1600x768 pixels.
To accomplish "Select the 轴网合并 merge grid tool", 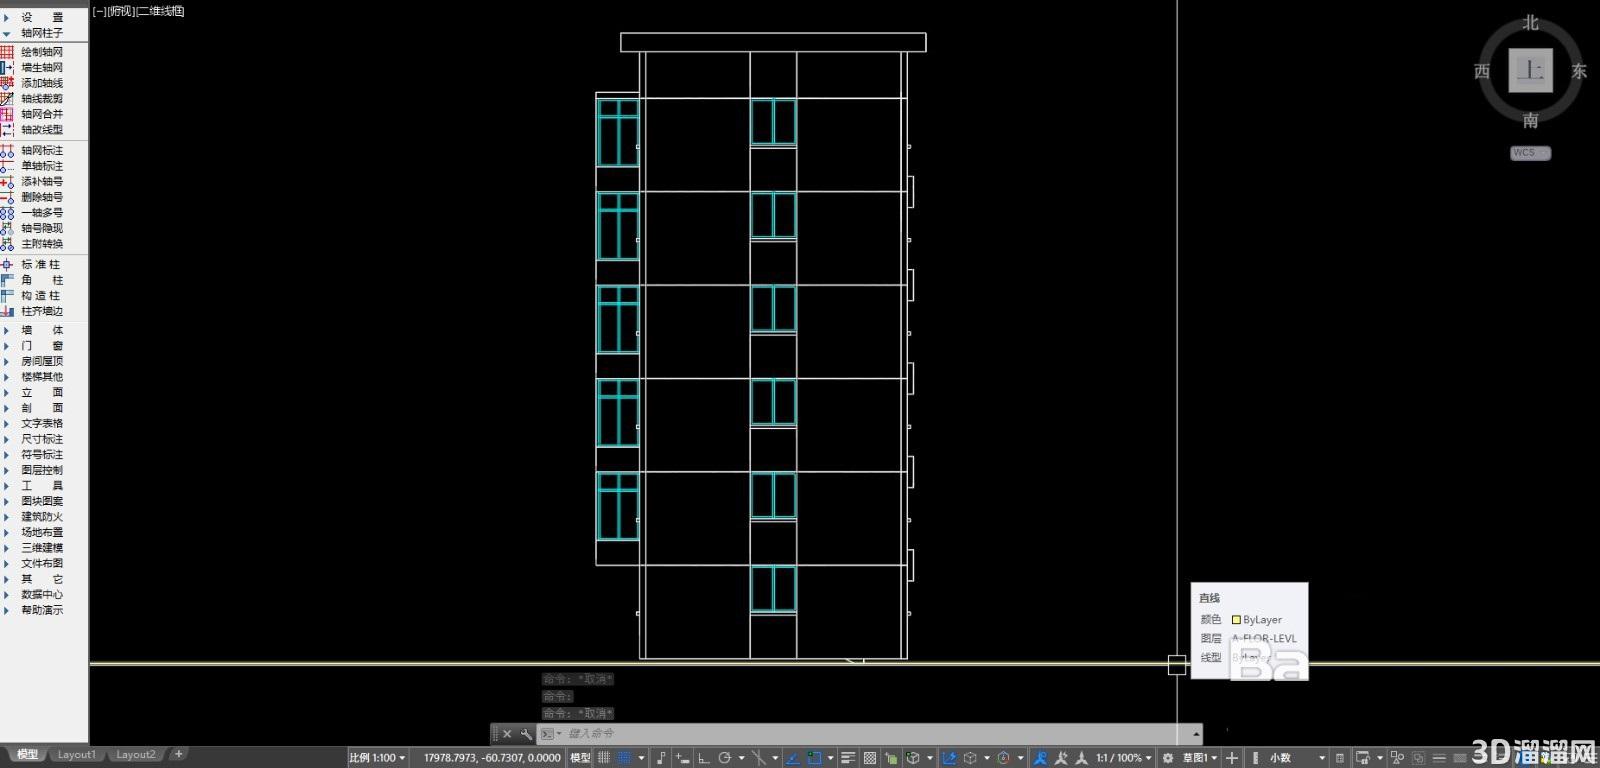I will pyautogui.click(x=41, y=114).
